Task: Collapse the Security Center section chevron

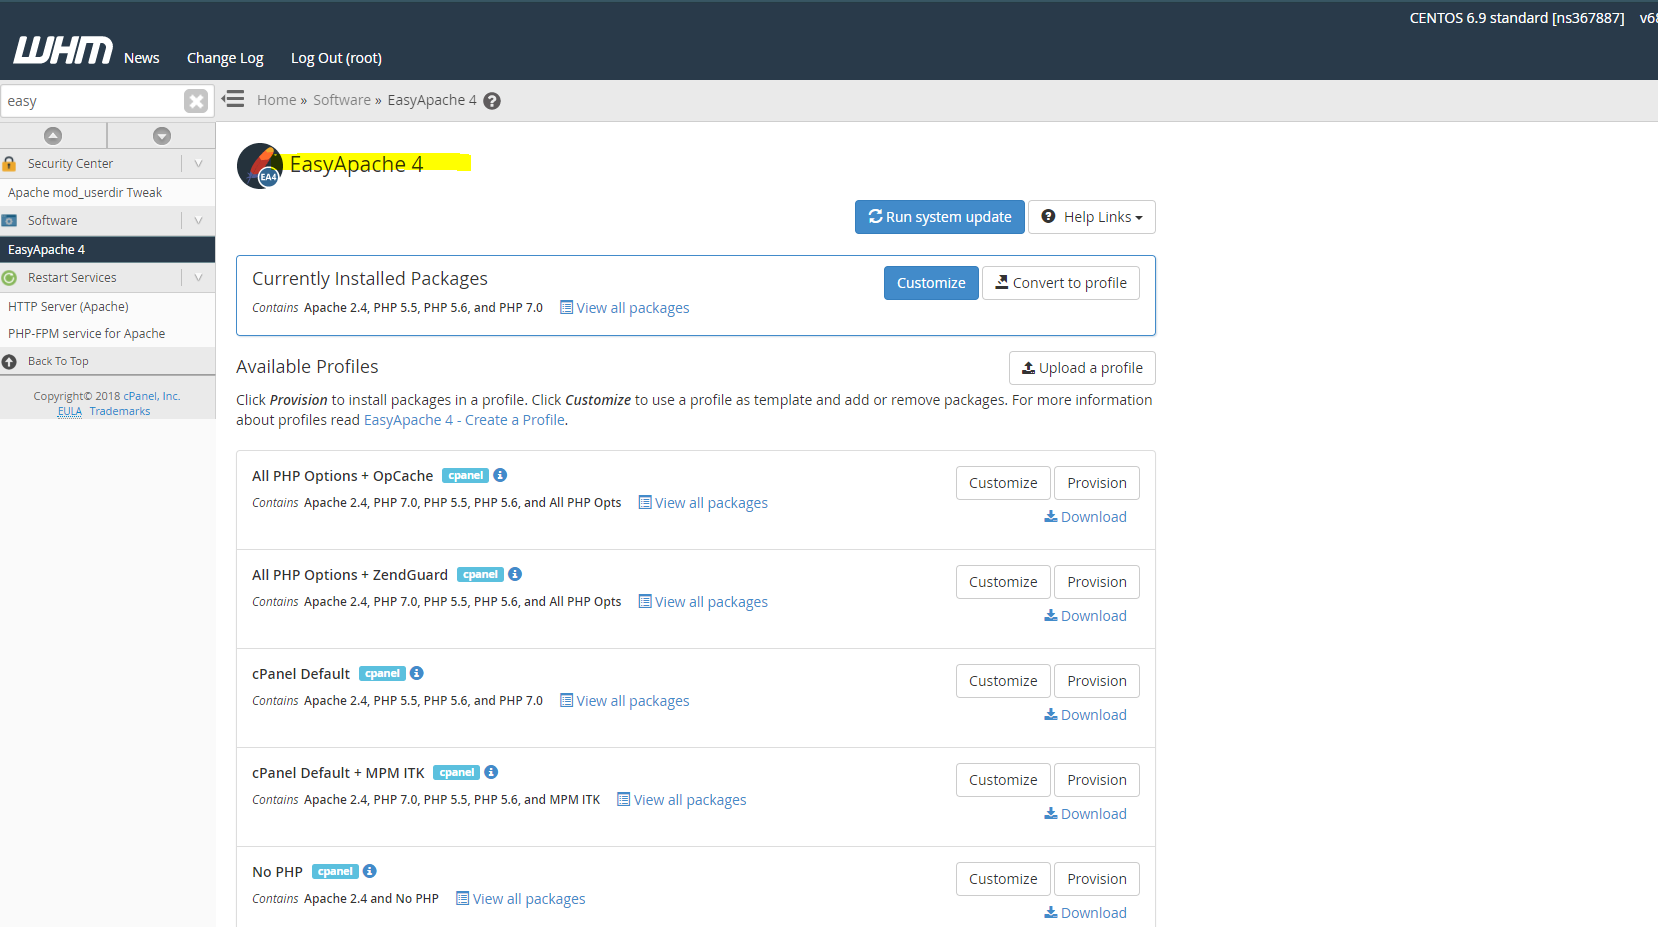Action: (x=198, y=163)
